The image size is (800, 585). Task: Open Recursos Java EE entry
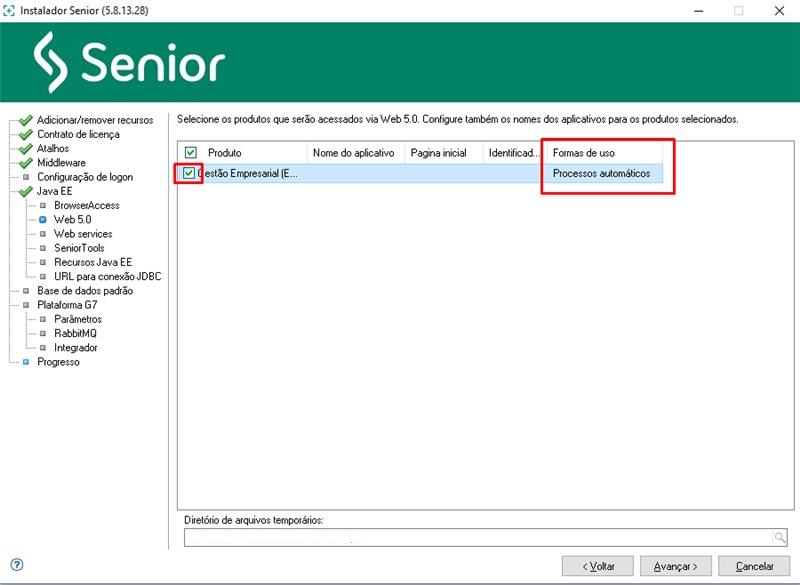93,263
